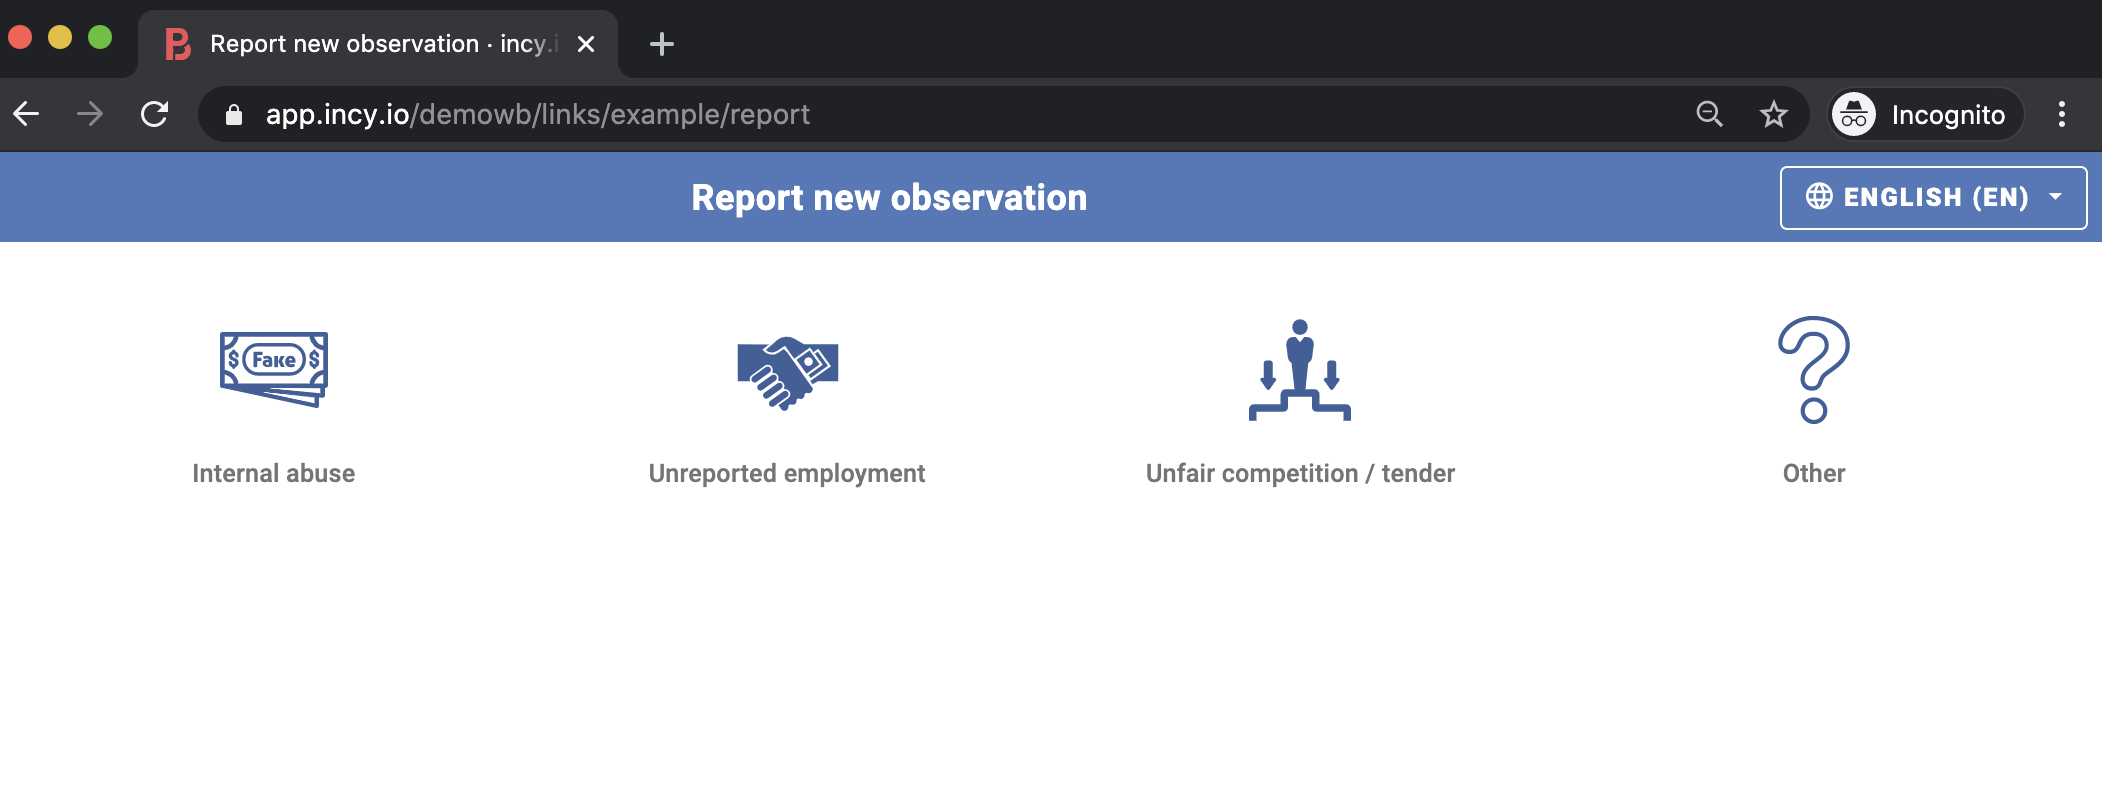The width and height of the screenshot is (2102, 802).
Task: Choose the podium Unfair competition icon
Action: click(x=1300, y=371)
